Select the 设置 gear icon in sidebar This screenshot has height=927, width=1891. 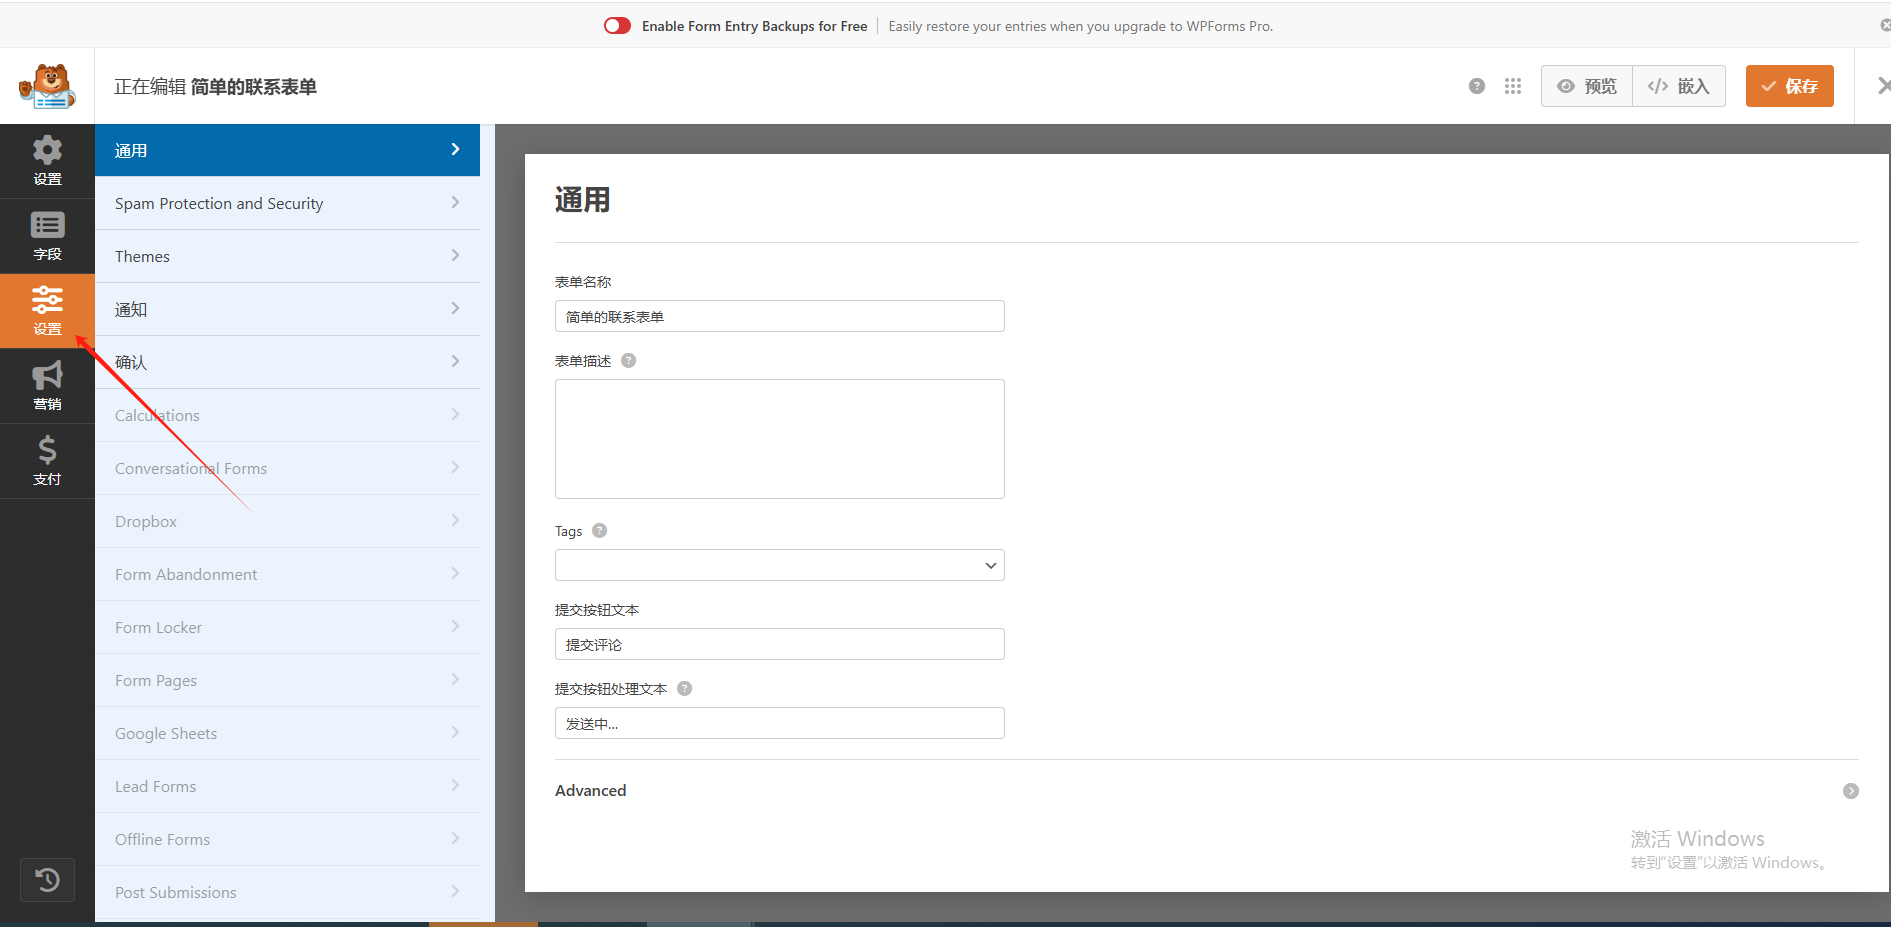coord(47,160)
